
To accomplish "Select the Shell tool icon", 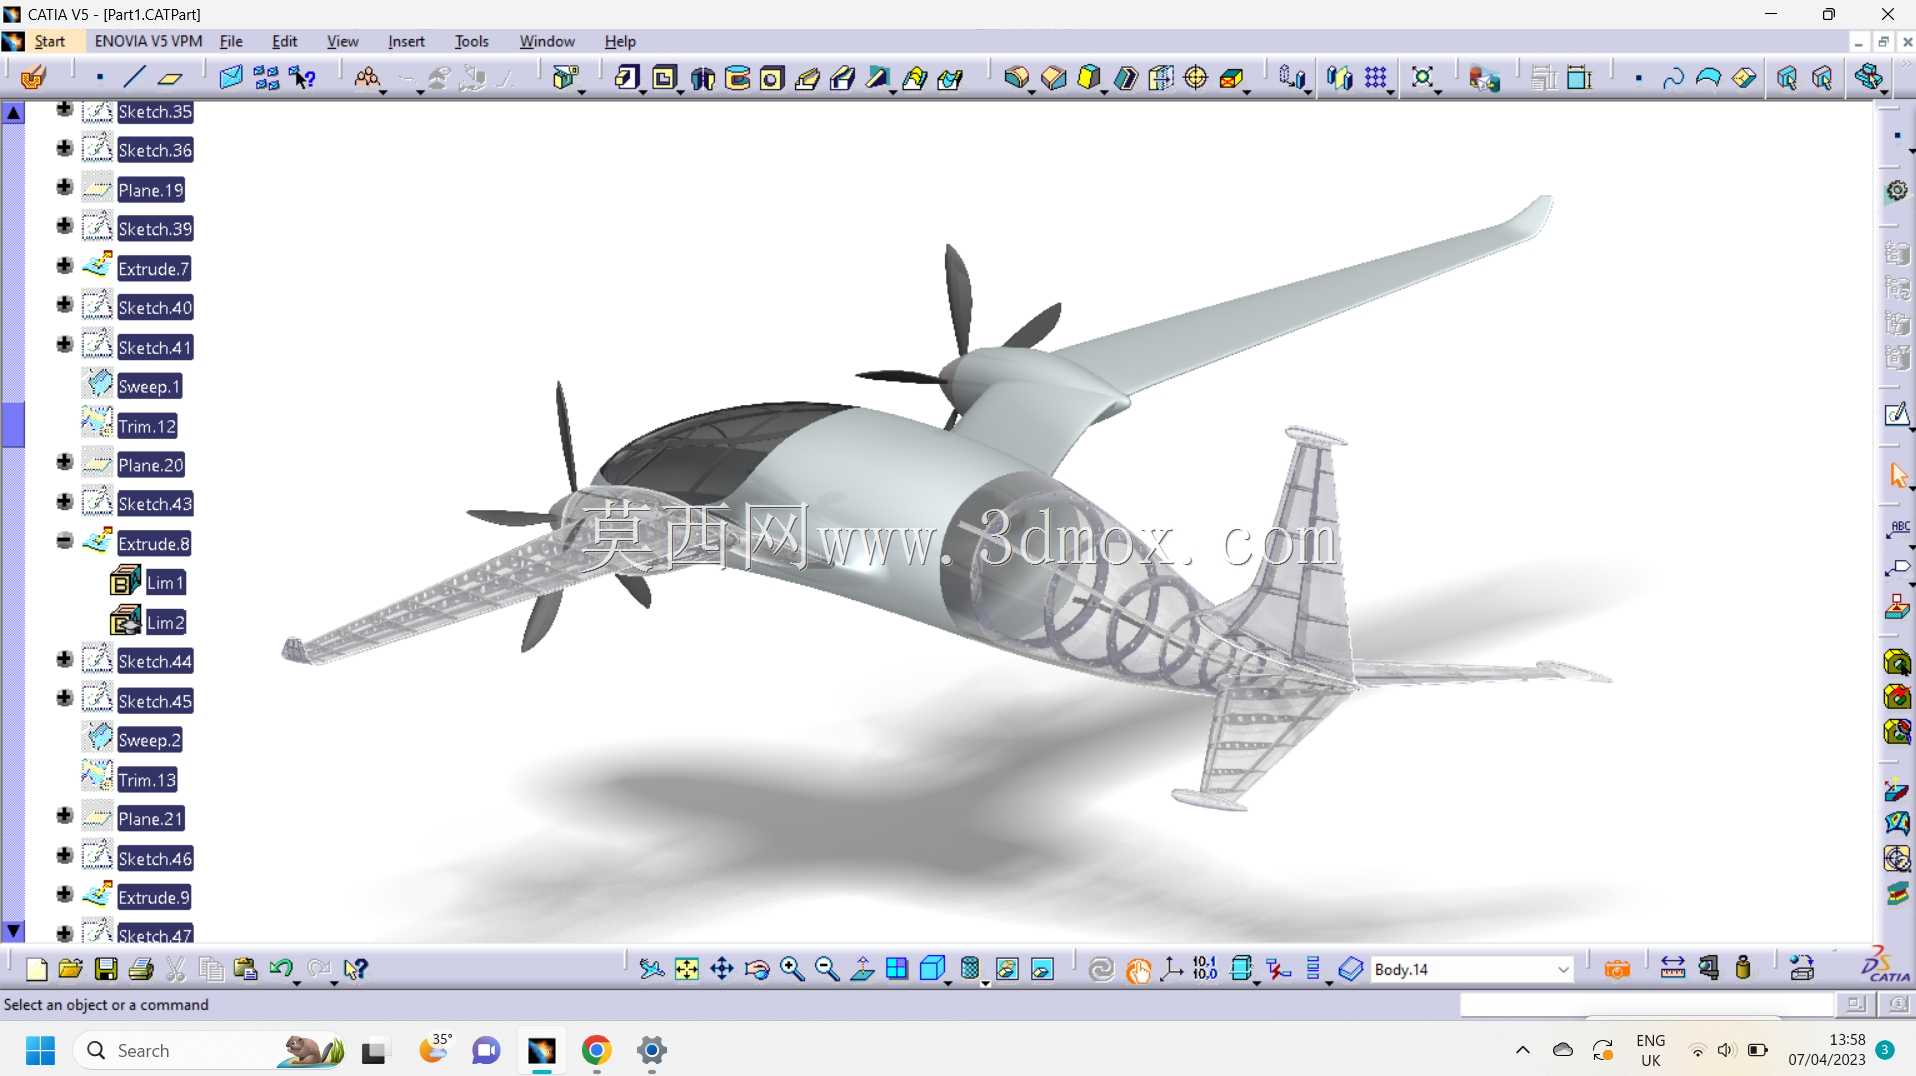I will pos(1125,77).
